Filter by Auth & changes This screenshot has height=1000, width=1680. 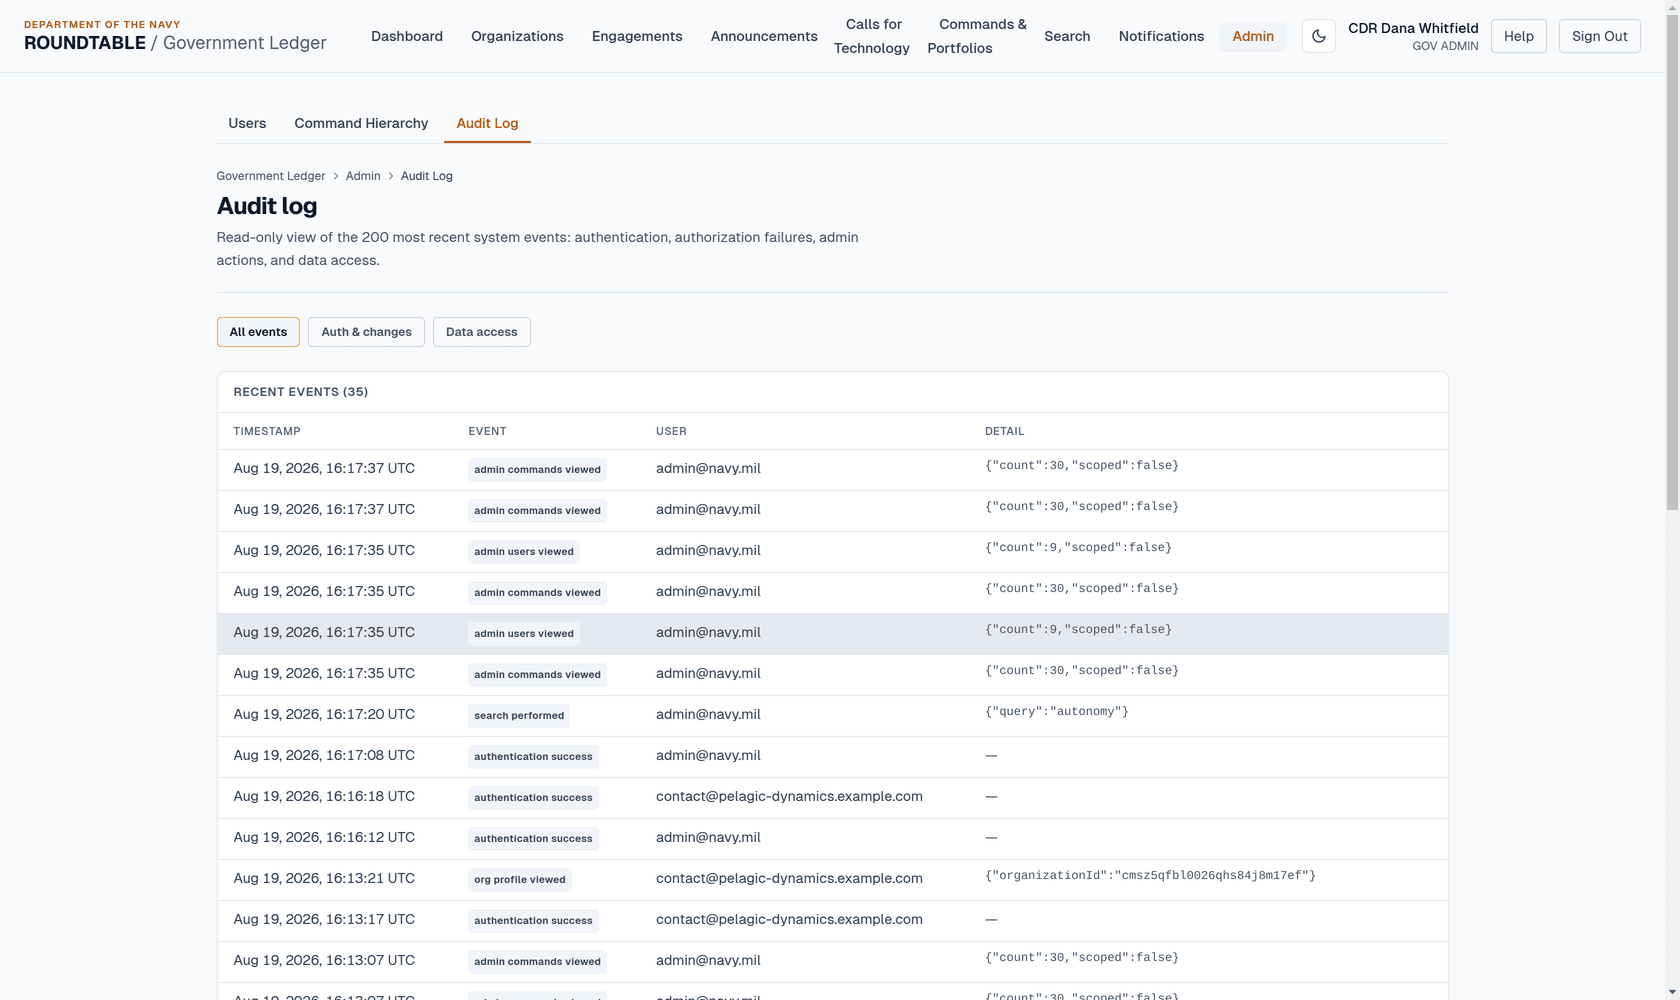pos(366,332)
